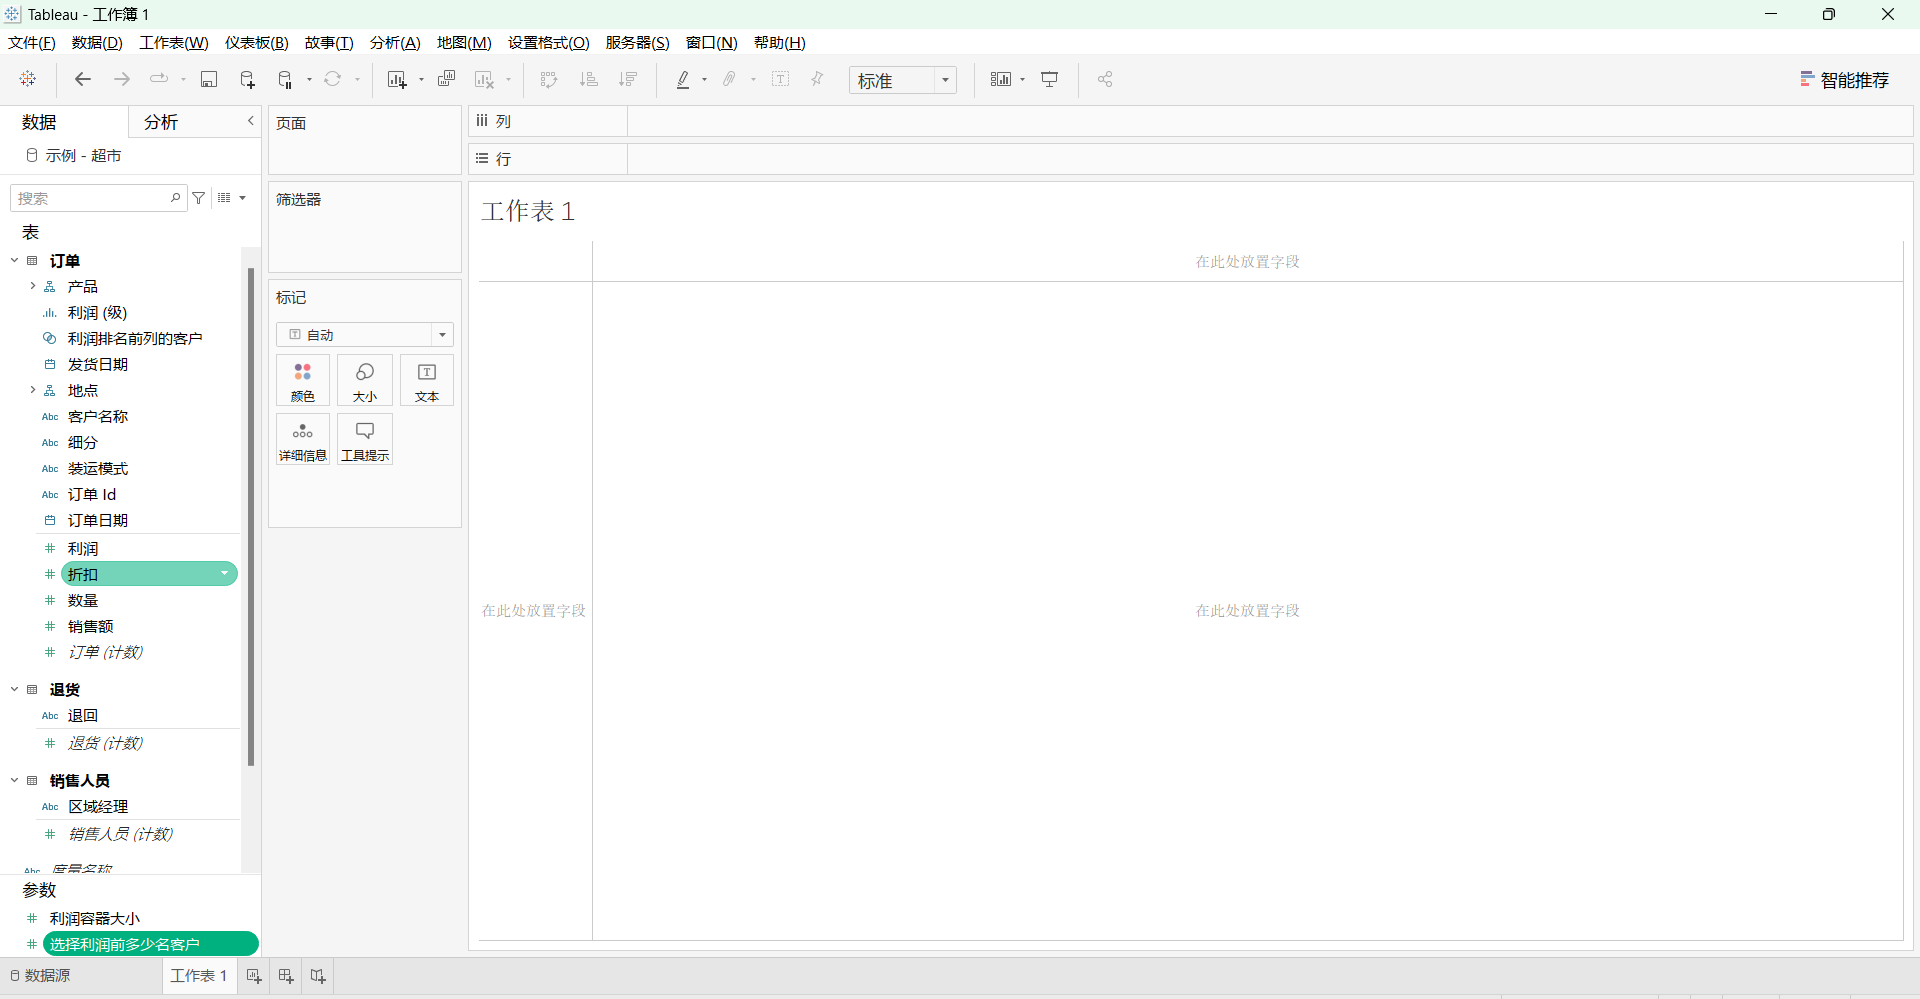
Task: Open the 智能推荐 Show Me panel
Action: point(1845,80)
